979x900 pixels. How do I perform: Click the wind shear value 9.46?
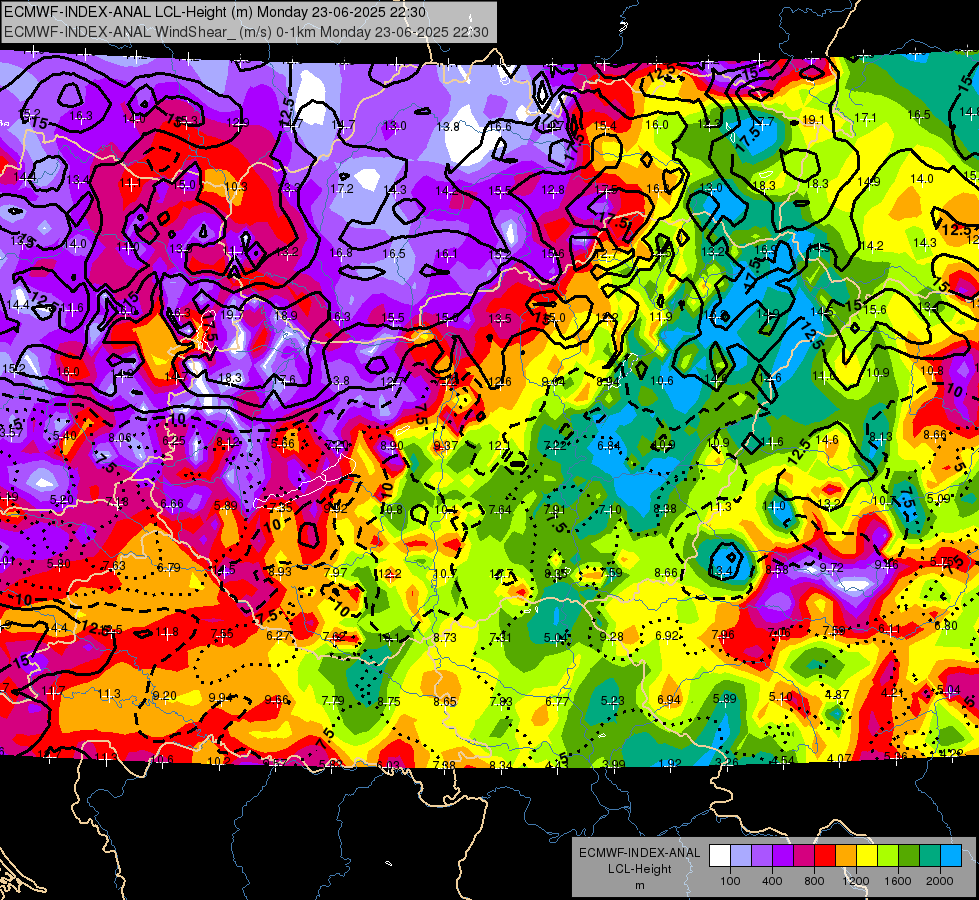pyautogui.click(x=887, y=565)
